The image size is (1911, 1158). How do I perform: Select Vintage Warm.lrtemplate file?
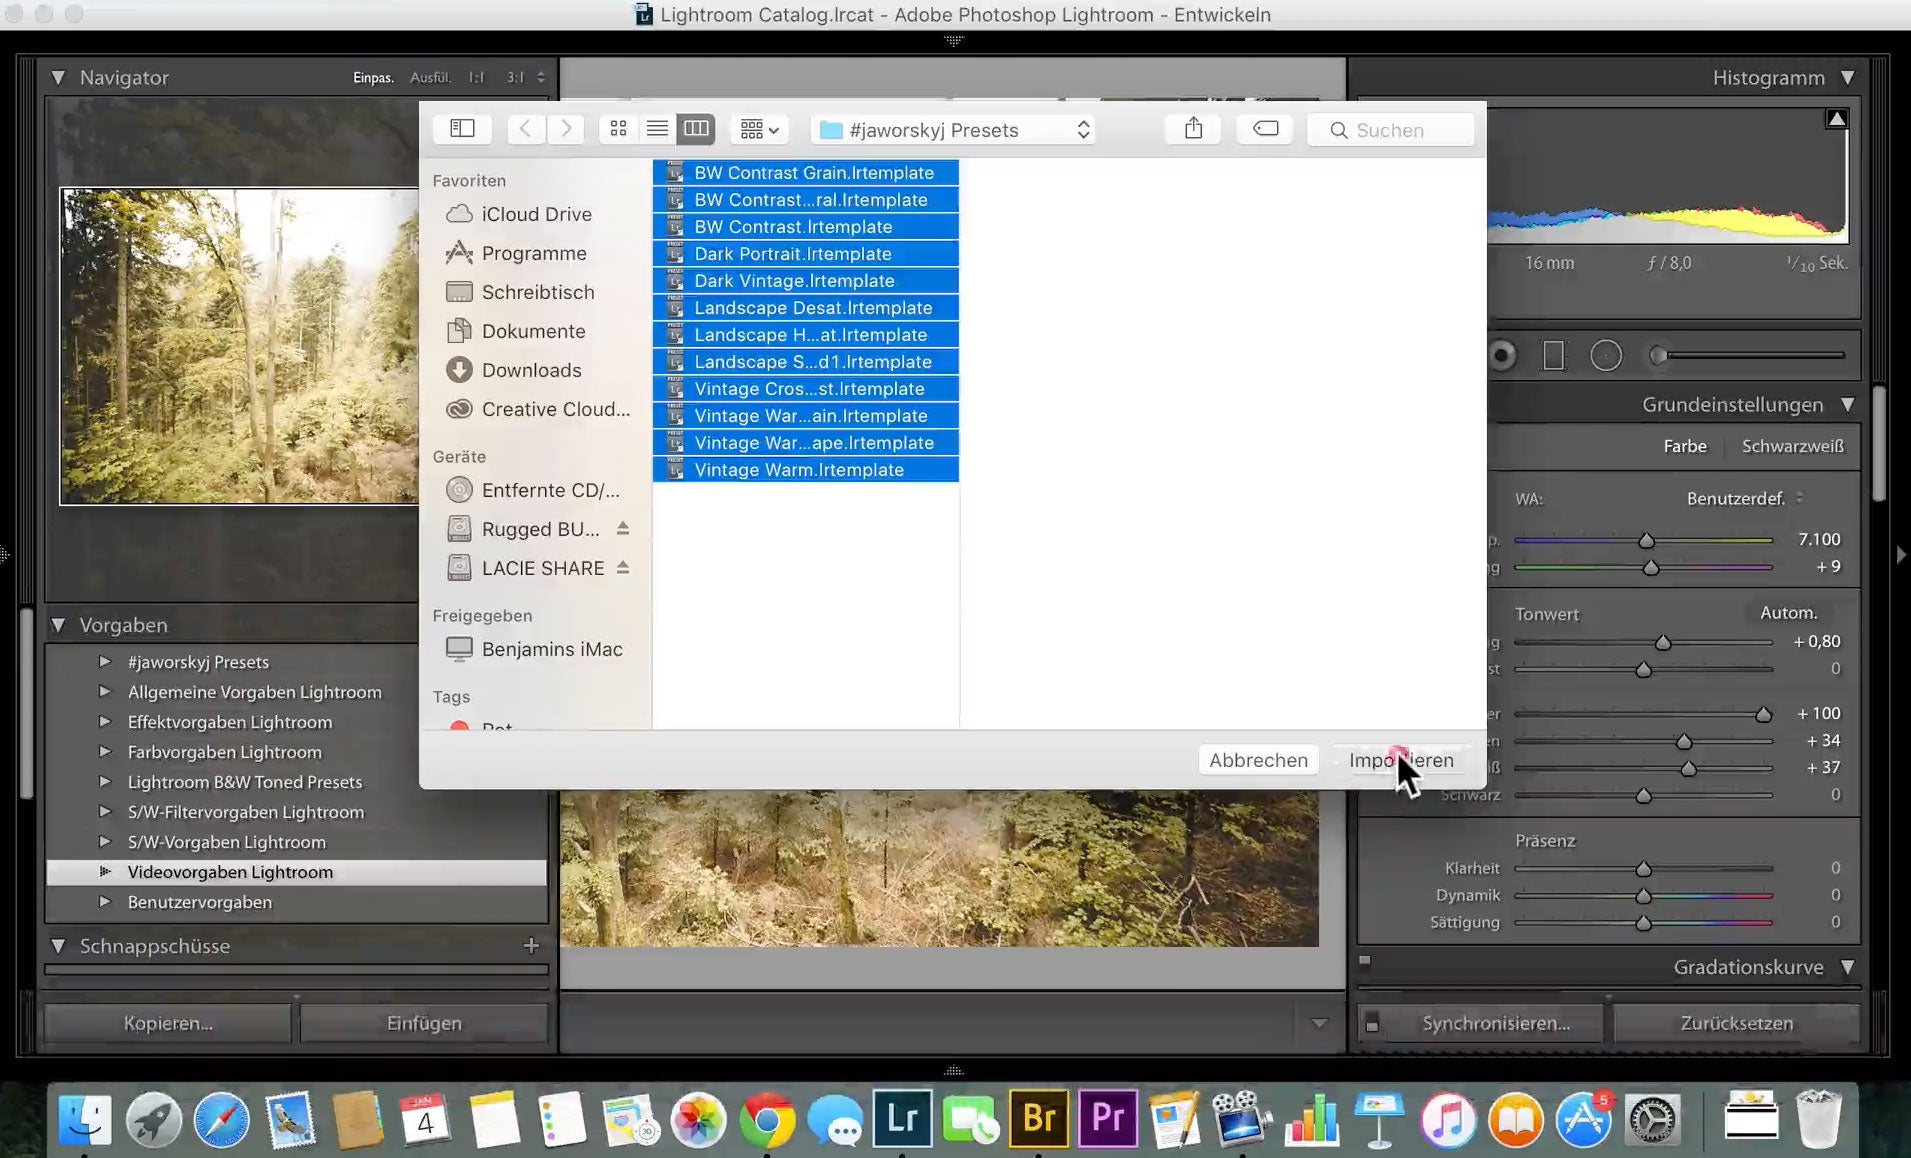point(806,470)
